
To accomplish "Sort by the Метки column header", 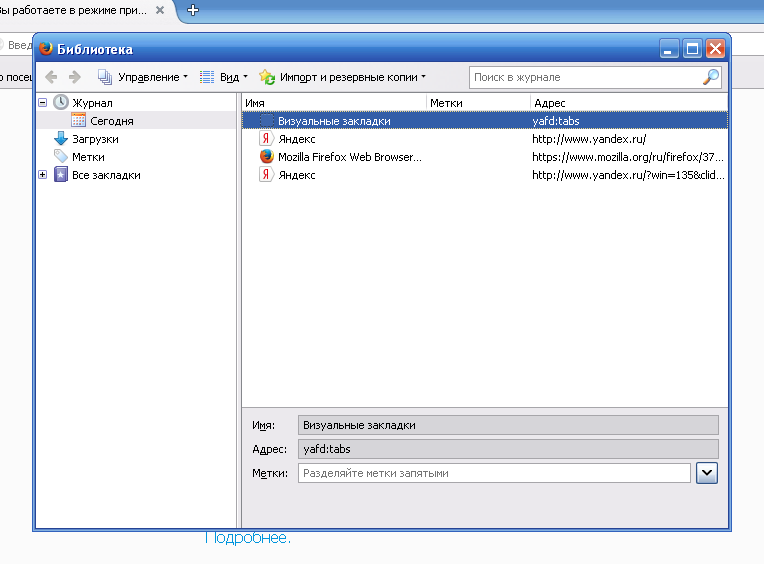I will point(478,103).
